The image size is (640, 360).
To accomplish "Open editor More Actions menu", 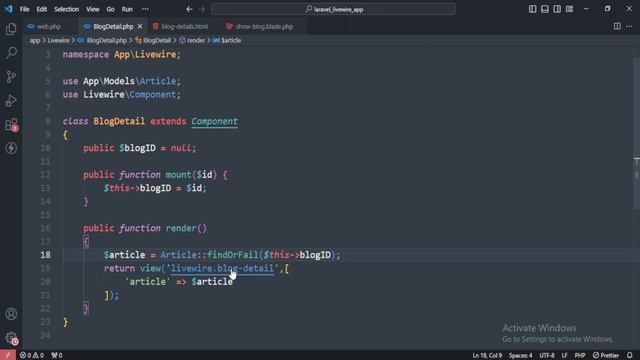I will point(629,26).
